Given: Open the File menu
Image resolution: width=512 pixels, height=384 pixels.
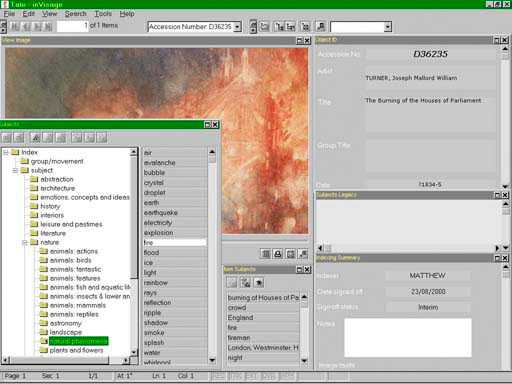Looking at the screenshot, I should pos(9,14).
